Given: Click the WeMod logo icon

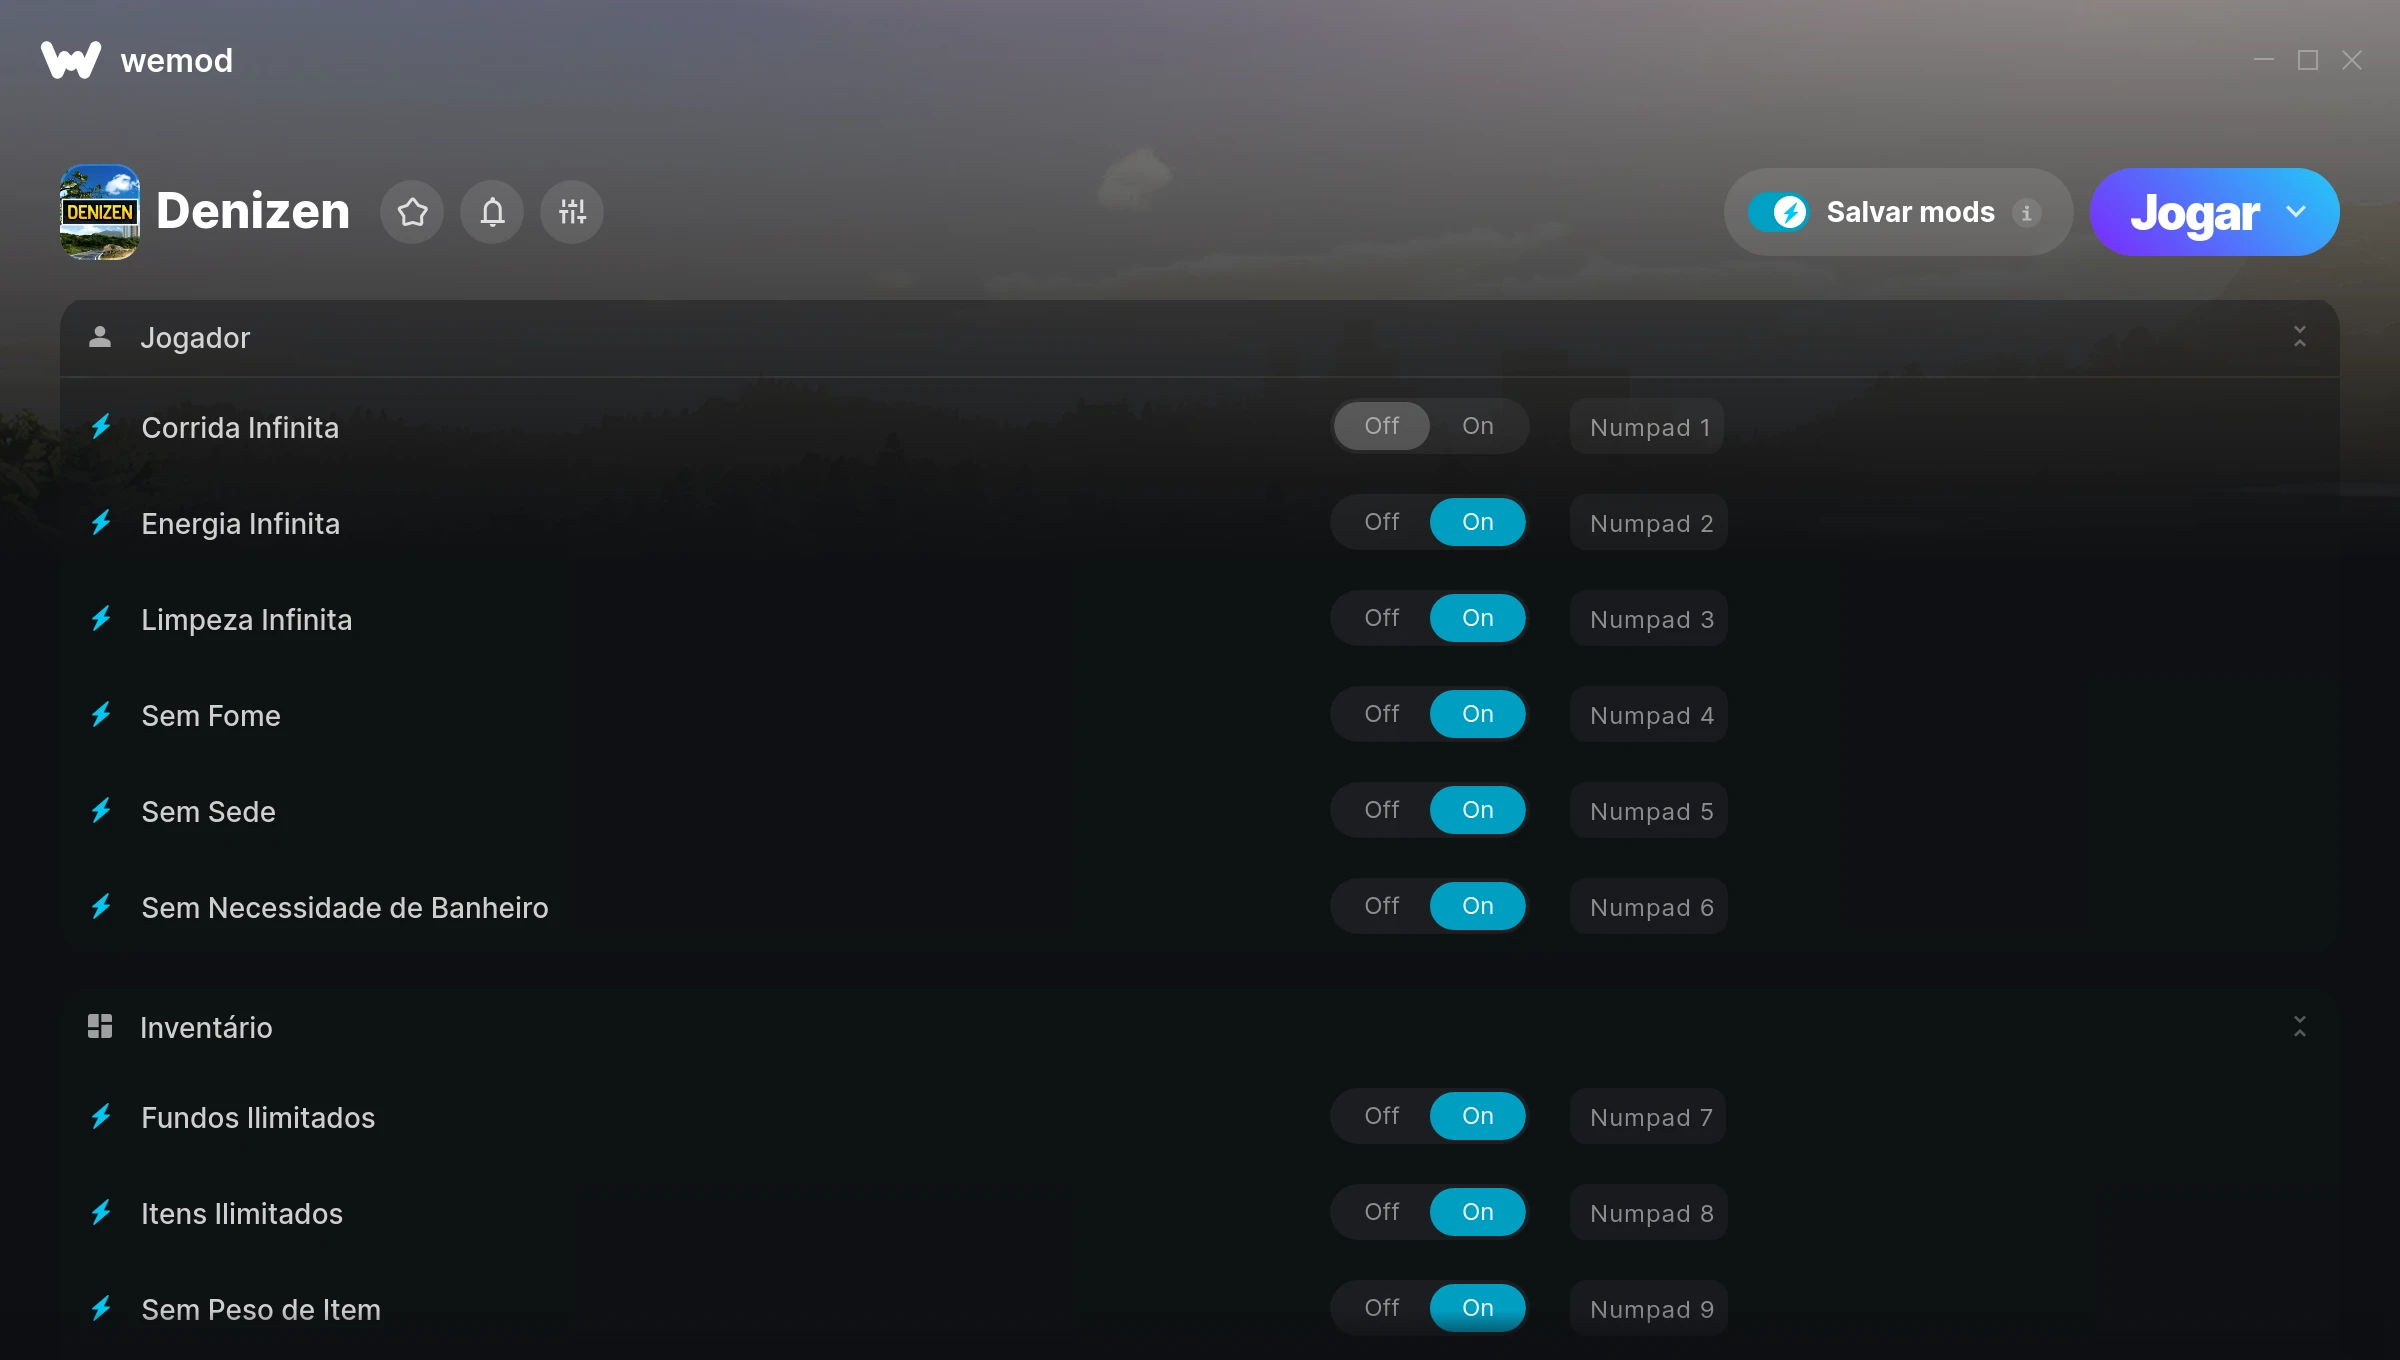Looking at the screenshot, I should pyautogui.click(x=71, y=60).
